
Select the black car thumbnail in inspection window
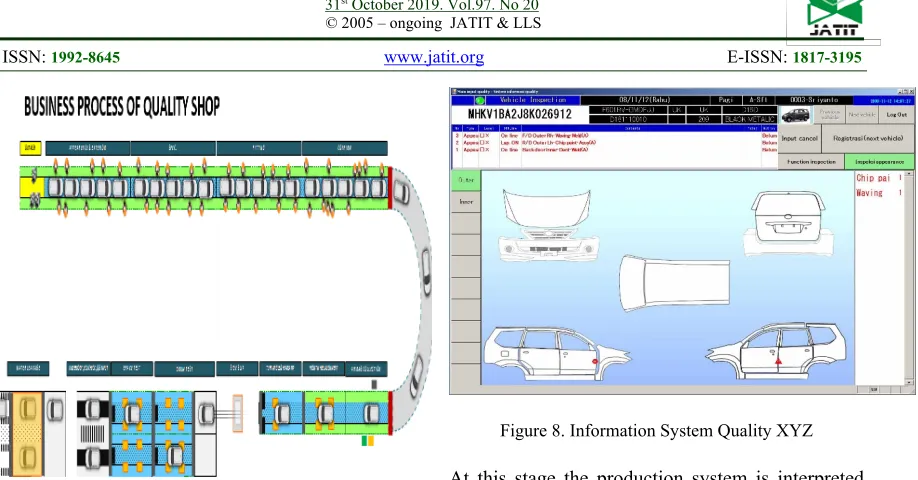click(x=796, y=115)
